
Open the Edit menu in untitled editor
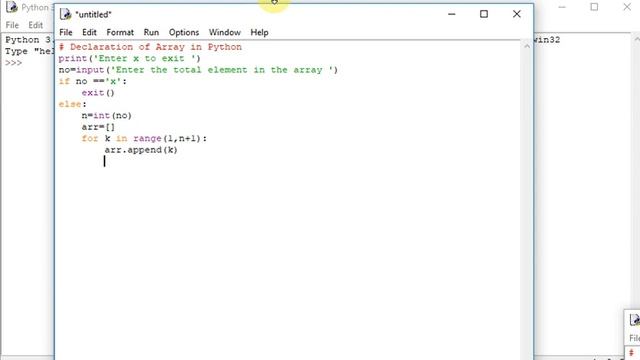89,32
